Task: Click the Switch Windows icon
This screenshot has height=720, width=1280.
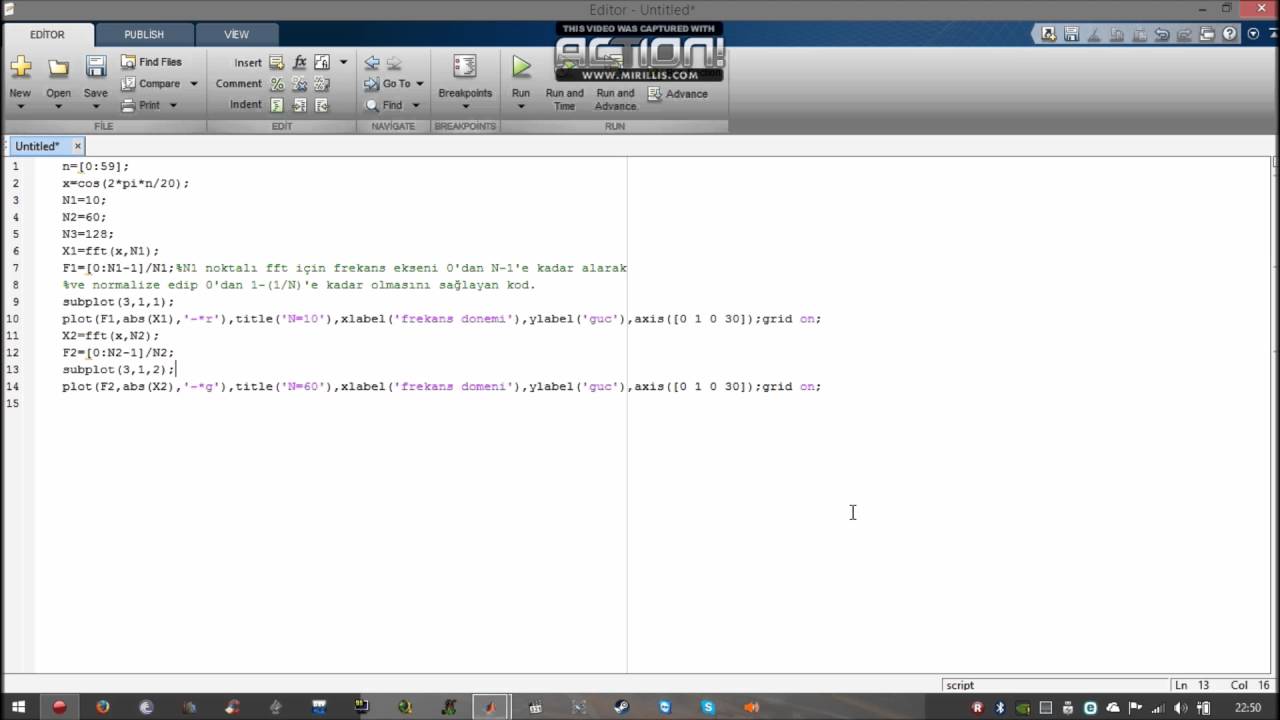Action: 1207,34
